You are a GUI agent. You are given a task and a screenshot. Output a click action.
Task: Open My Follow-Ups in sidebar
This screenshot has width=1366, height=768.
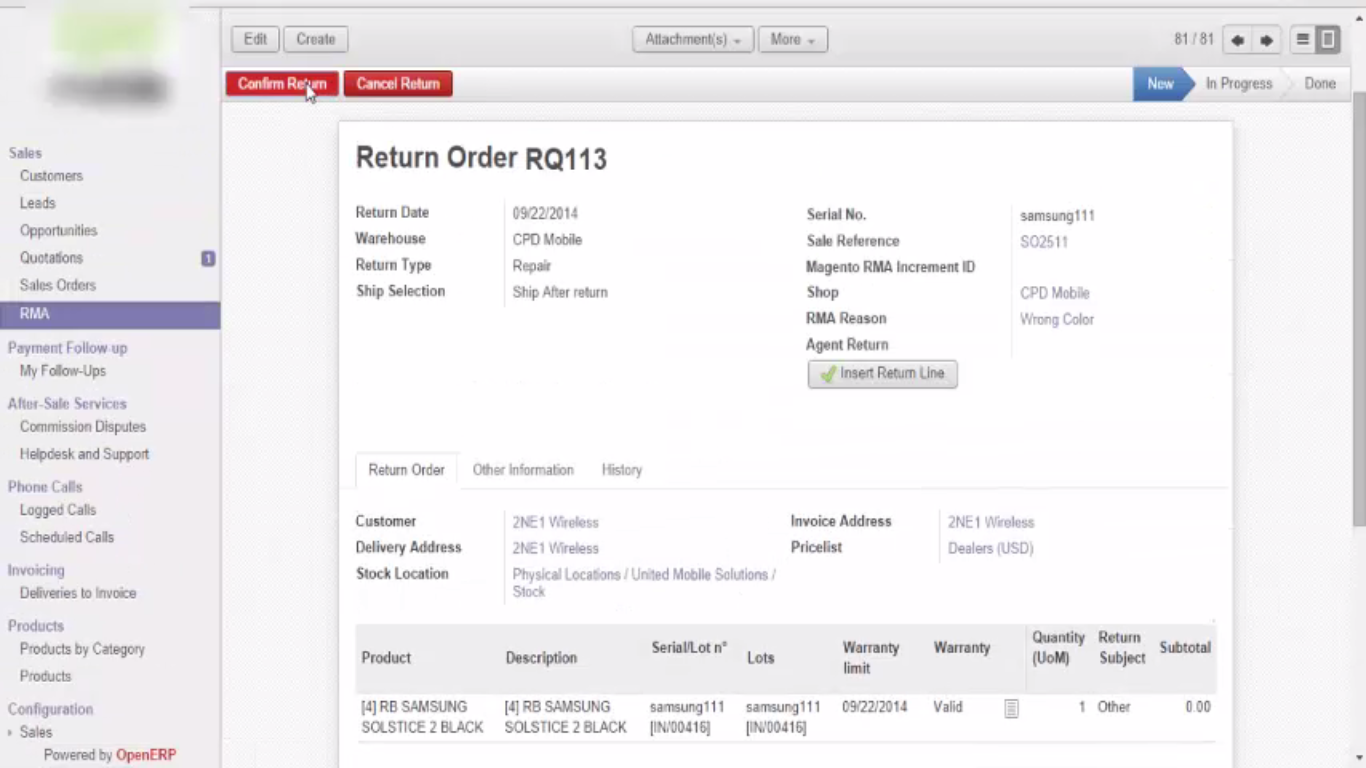click(62, 371)
